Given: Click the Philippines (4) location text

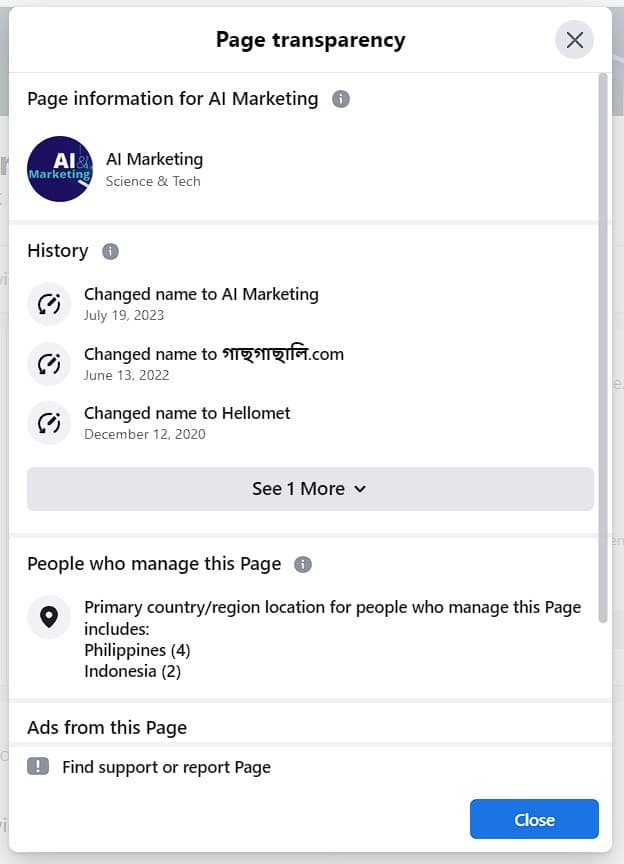Looking at the screenshot, I should pos(137,650).
